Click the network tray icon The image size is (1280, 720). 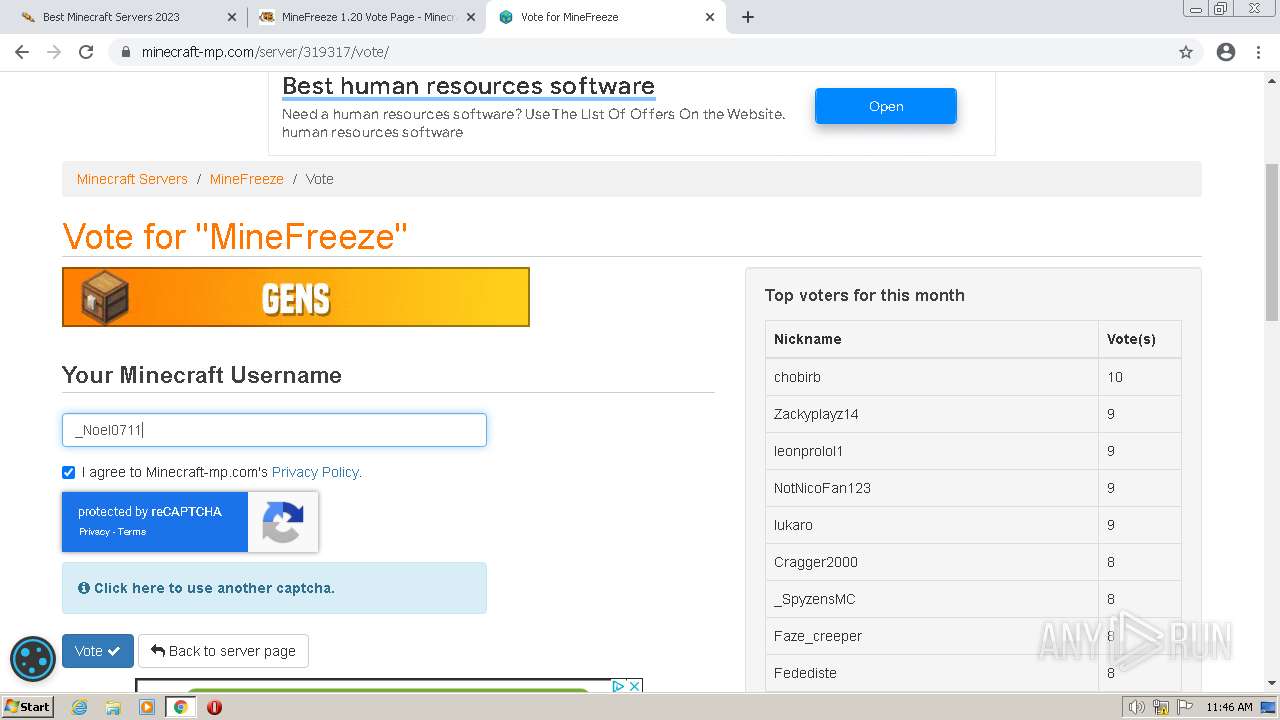[x=1161, y=707]
